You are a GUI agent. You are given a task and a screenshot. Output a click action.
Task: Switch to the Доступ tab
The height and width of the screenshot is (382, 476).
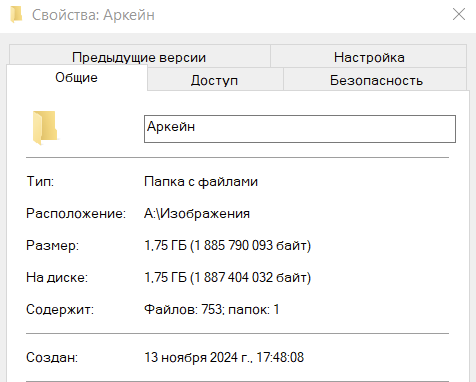pos(214,80)
